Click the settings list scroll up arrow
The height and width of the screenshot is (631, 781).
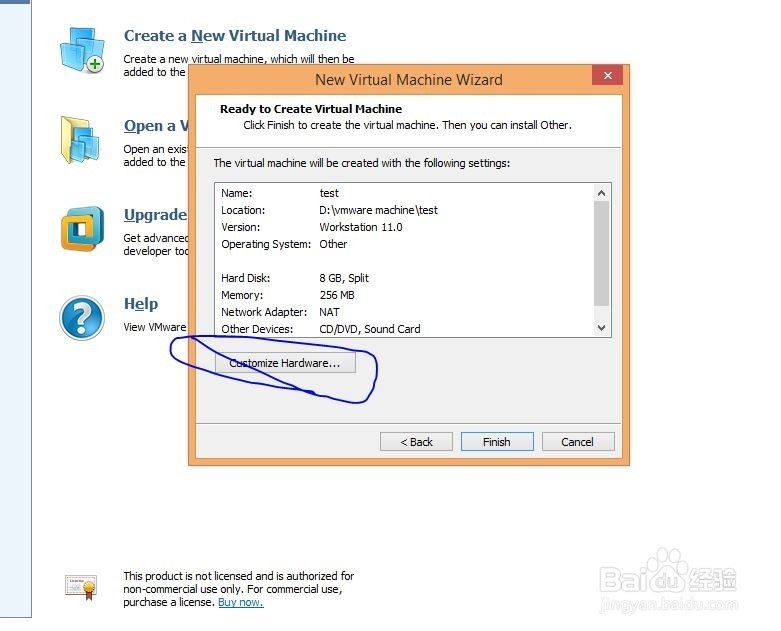(x=602, y=193)
